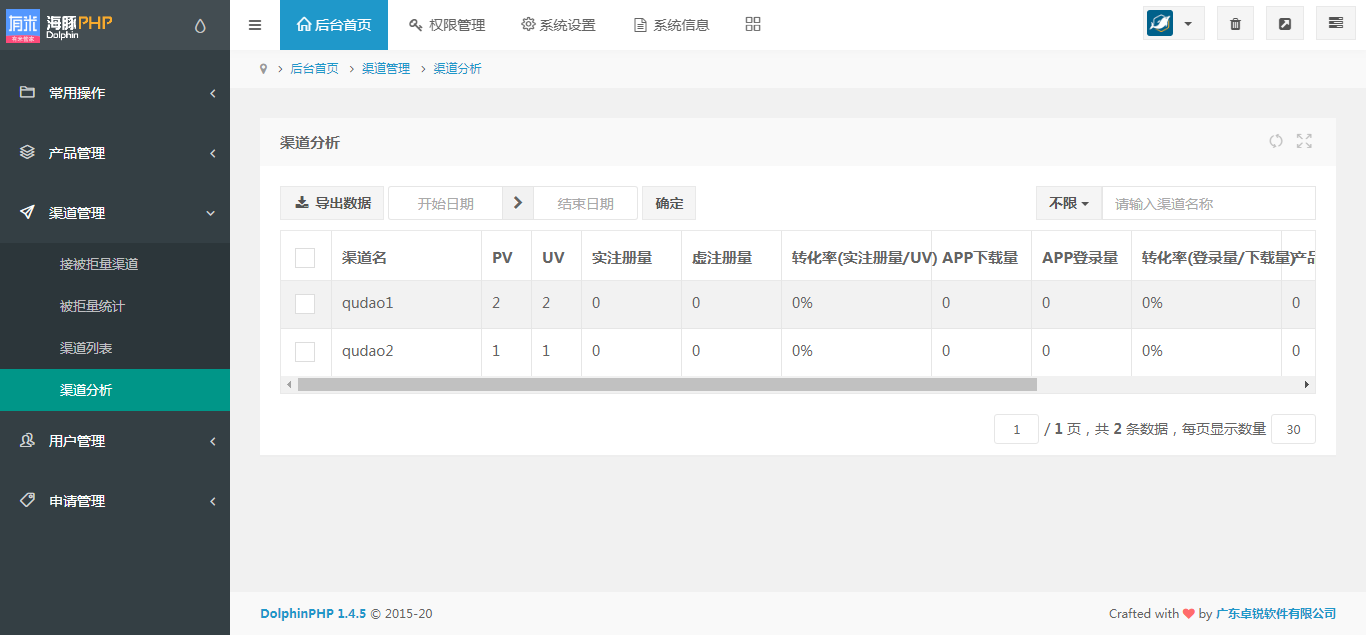Focus the 请输入渠道名称 search field

(x=1207, y=203)
